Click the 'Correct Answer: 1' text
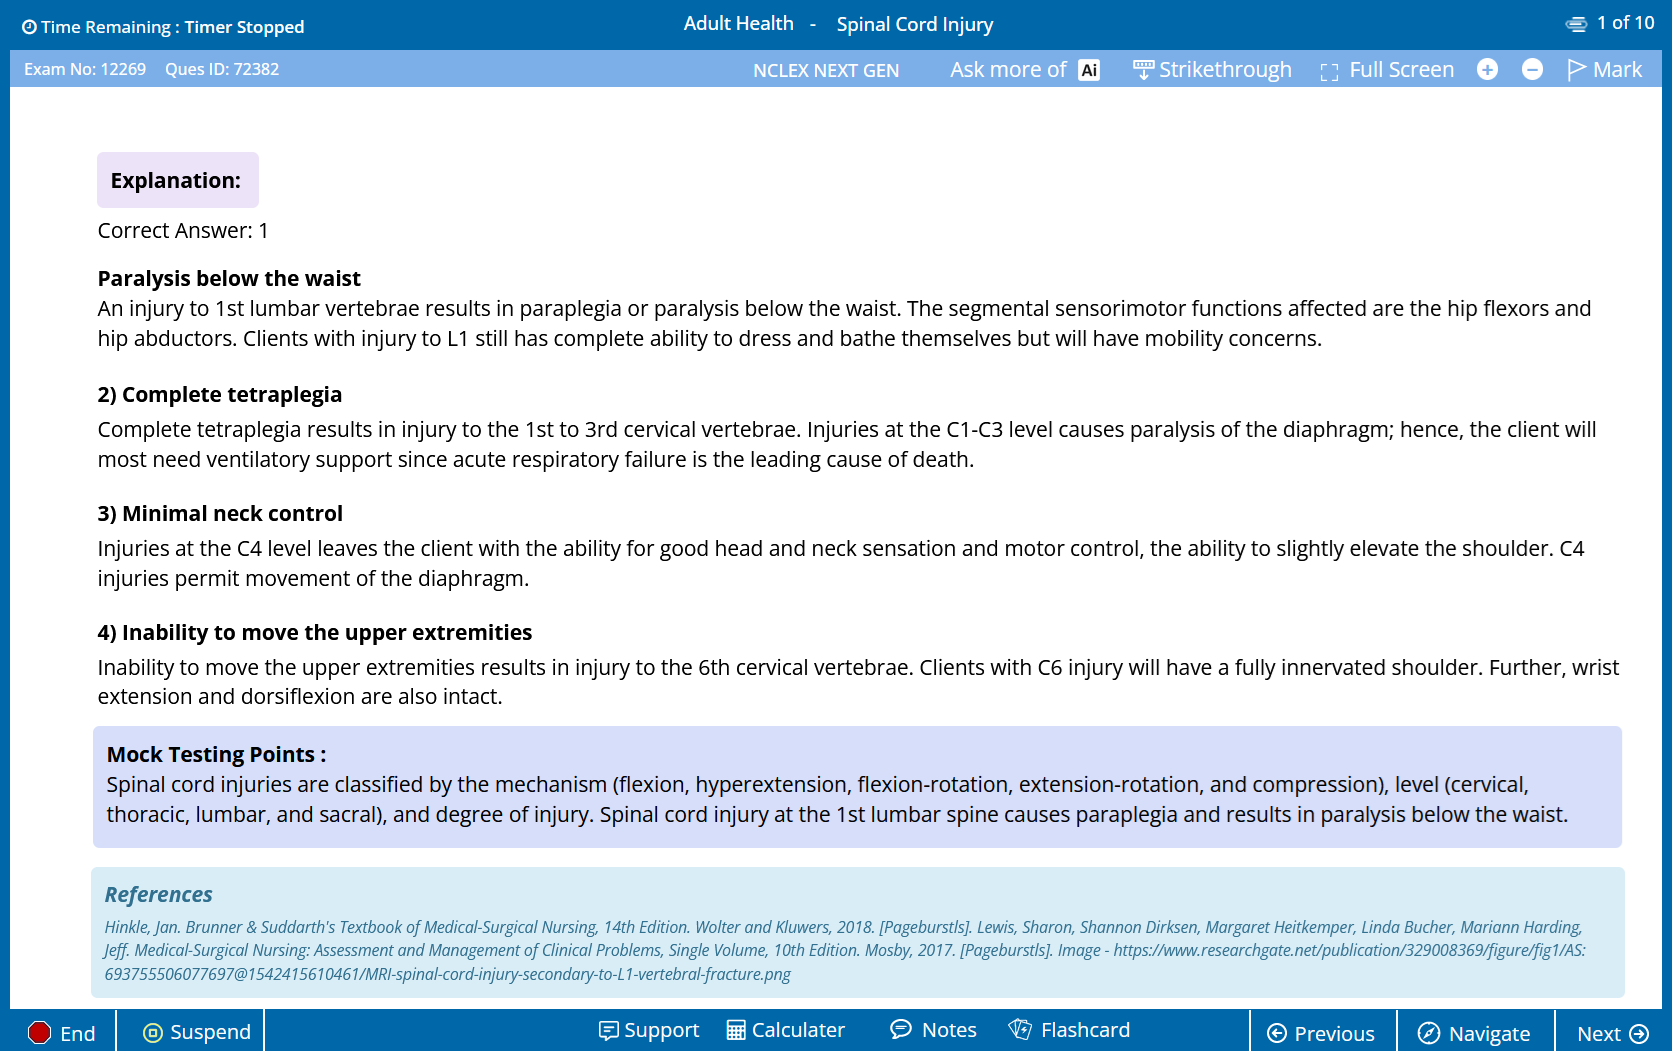This screenshot has height=1051, width=1672. tap(183, 231)
